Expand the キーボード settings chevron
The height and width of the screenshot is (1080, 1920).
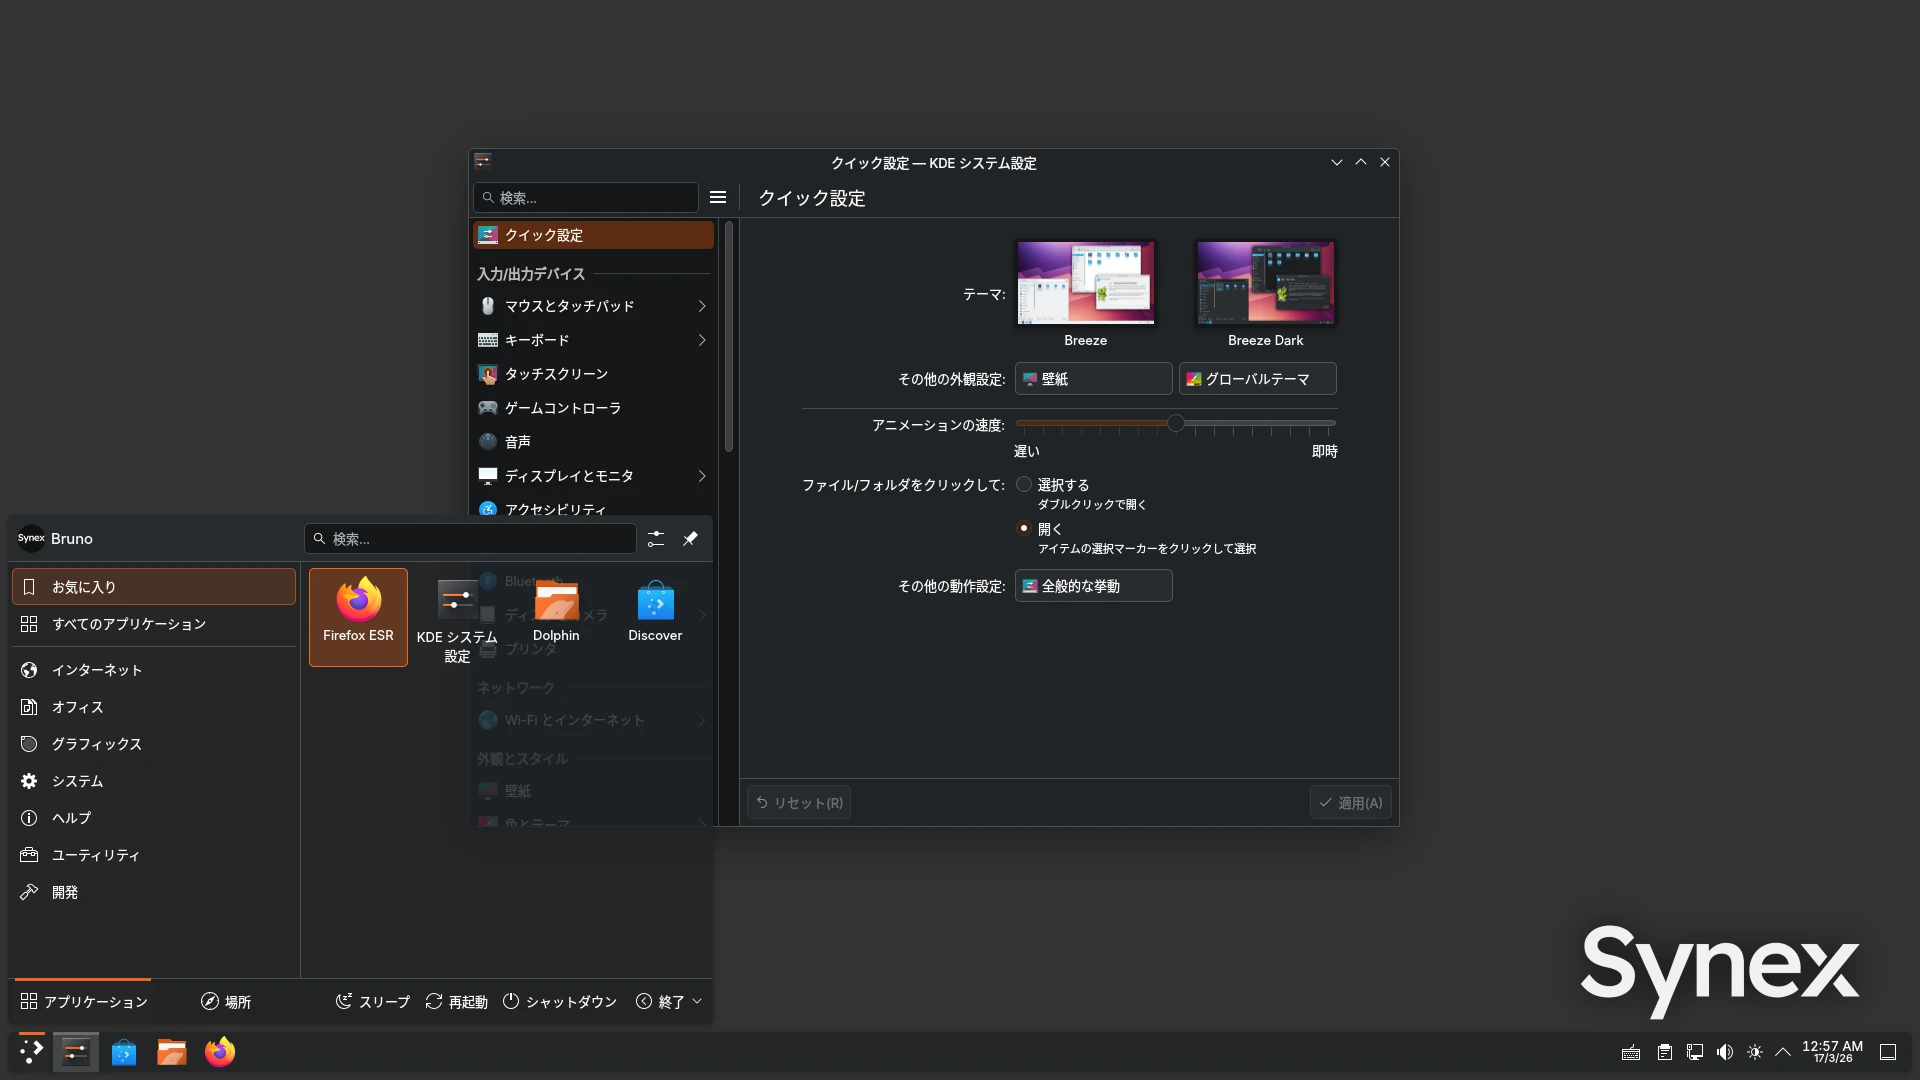[701, 340]
